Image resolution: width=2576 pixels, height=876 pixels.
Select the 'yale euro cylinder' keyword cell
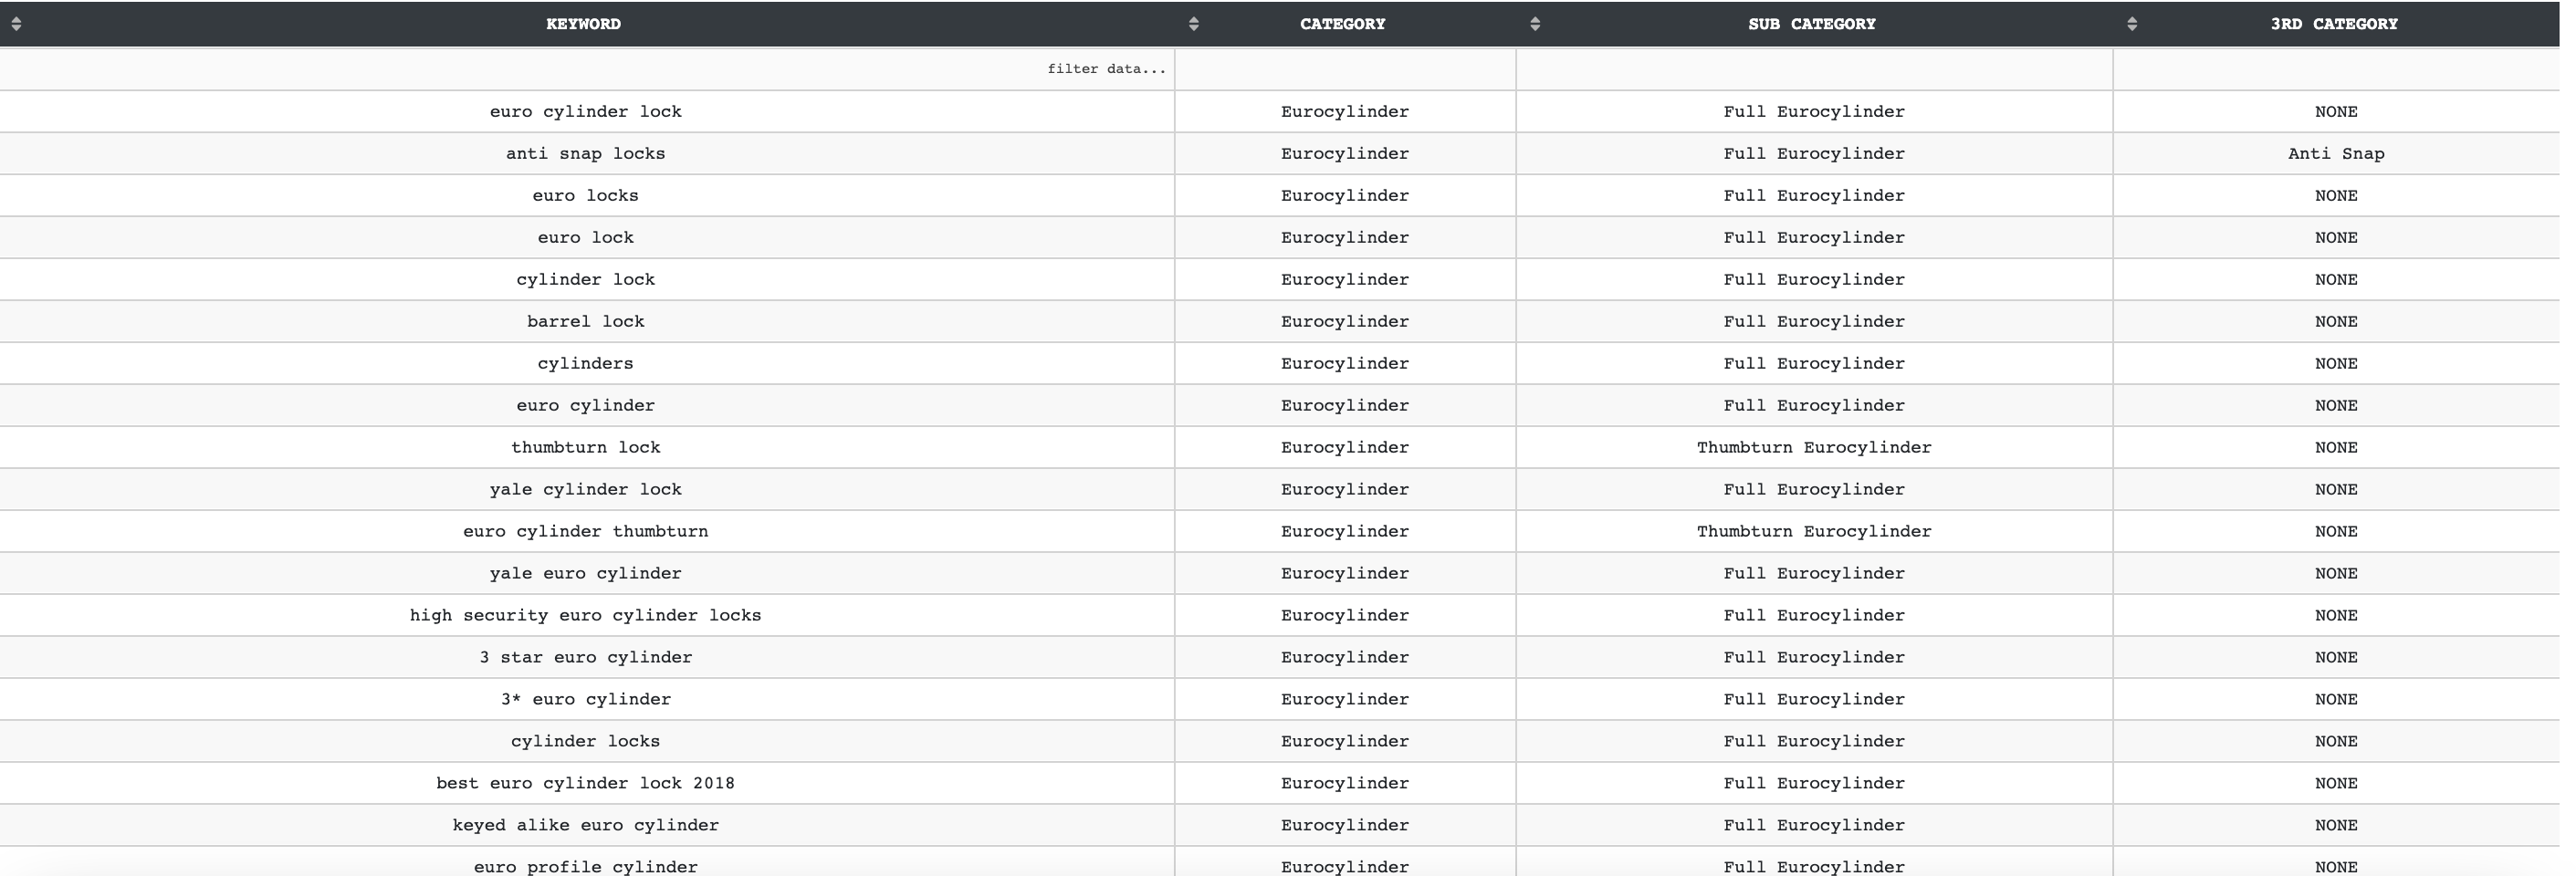(586, 573)
